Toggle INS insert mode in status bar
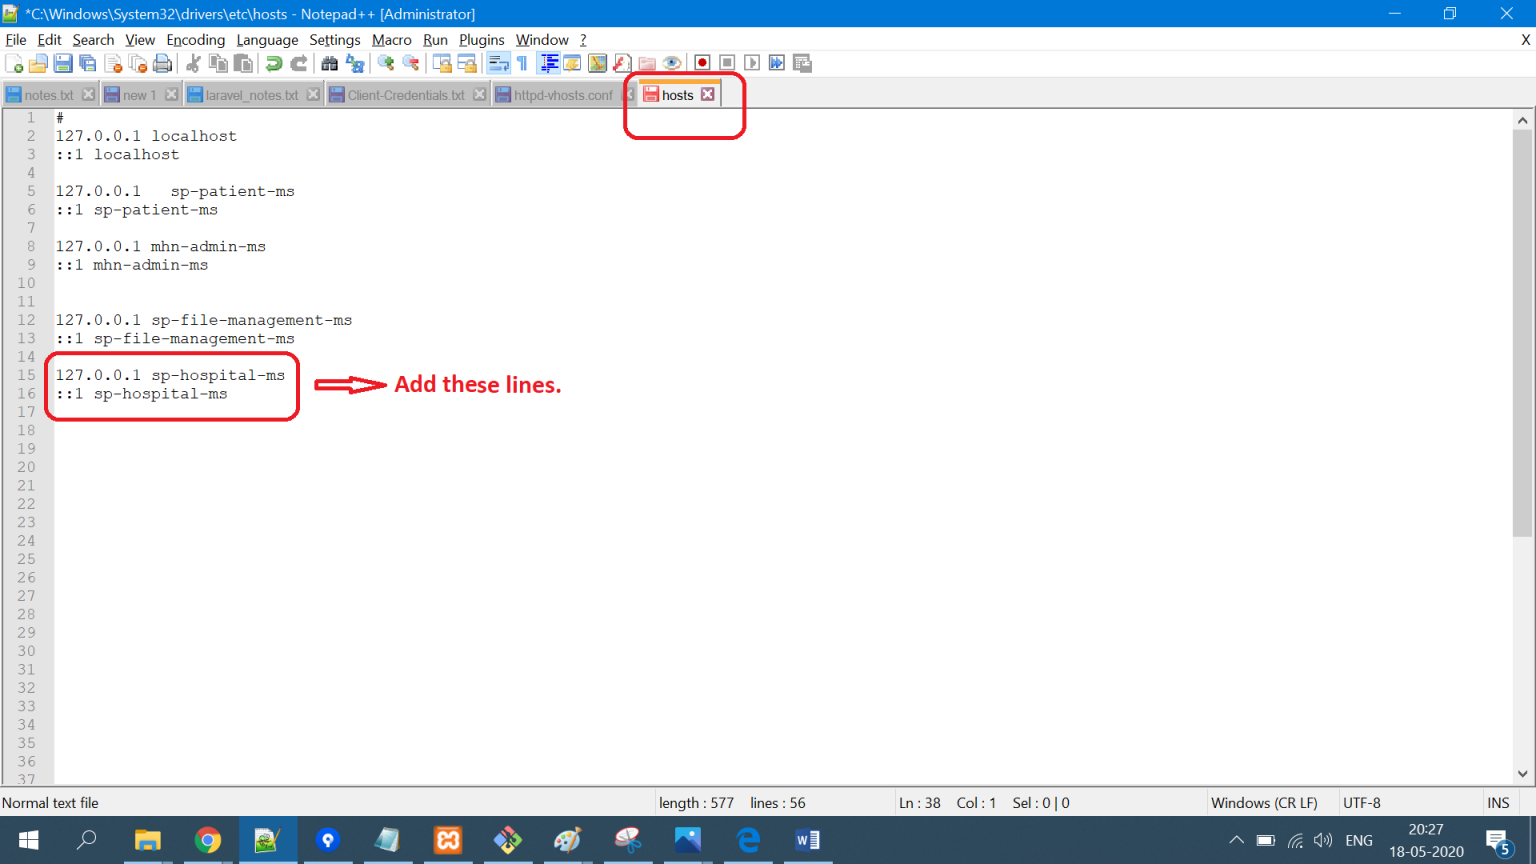 click(1498, 803)
